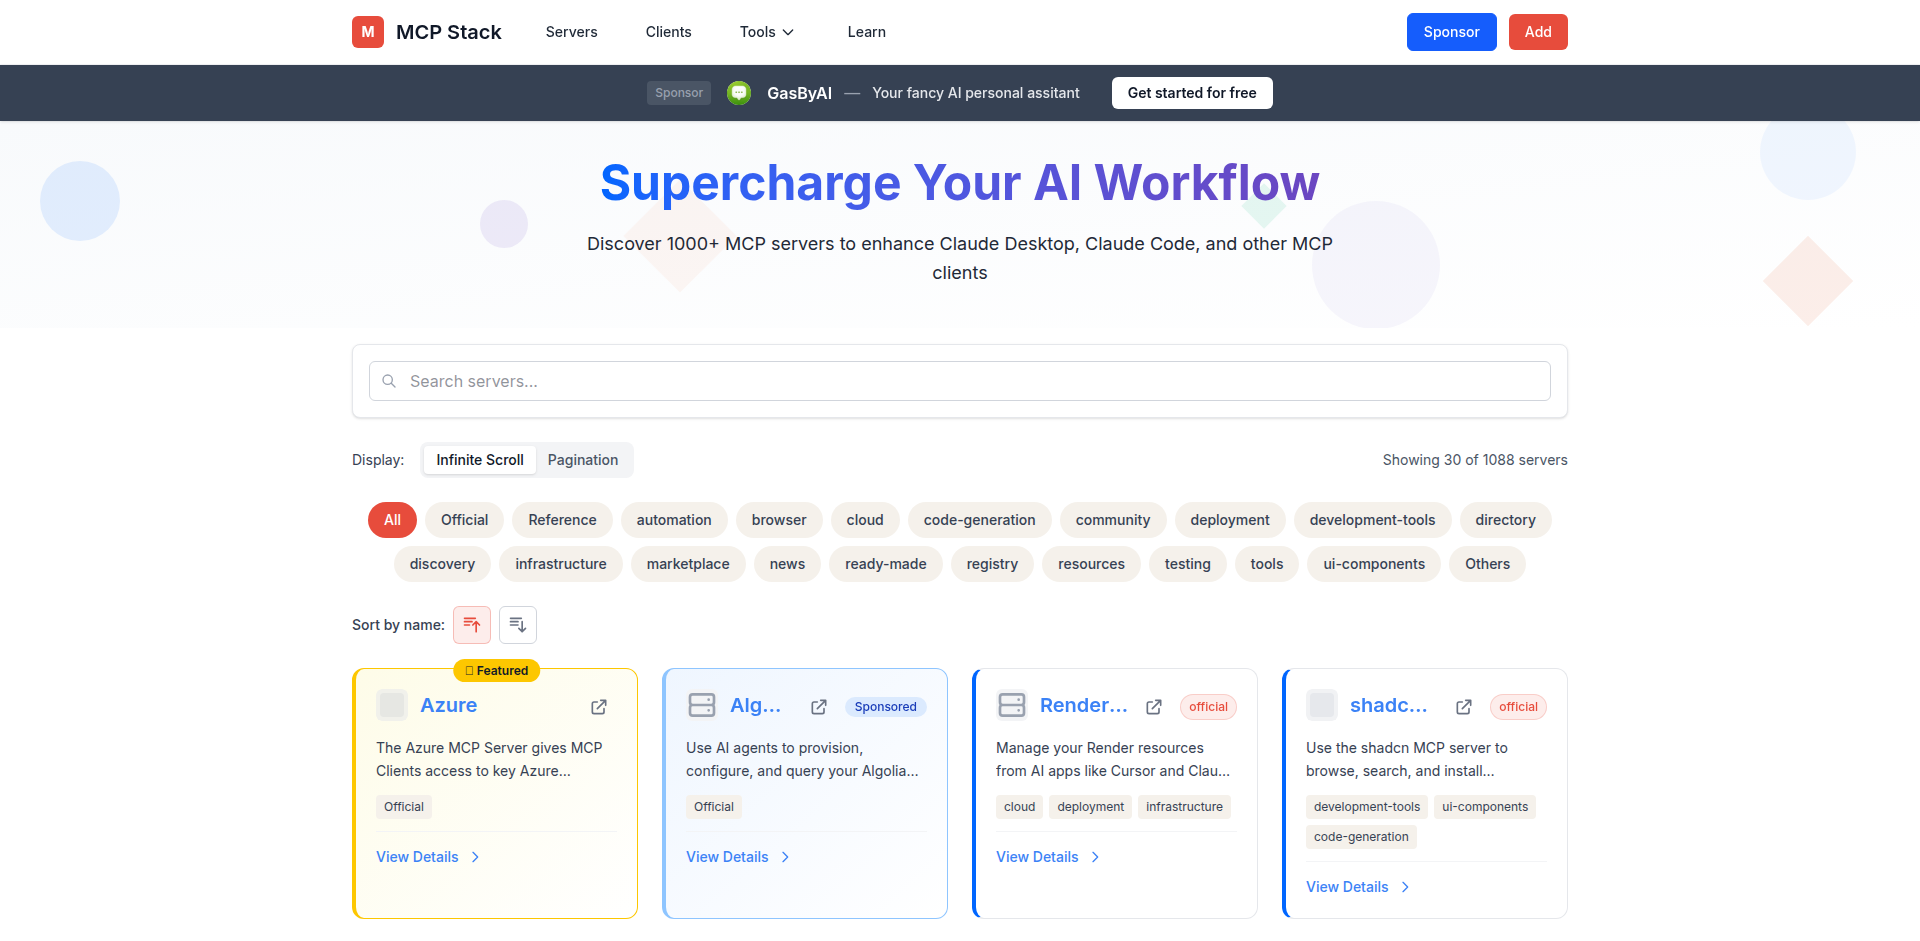Image resolution: width=1920 pixels, height=941 pixels.
Task: Sort servers by name descending
Action: tap(518, 625)
